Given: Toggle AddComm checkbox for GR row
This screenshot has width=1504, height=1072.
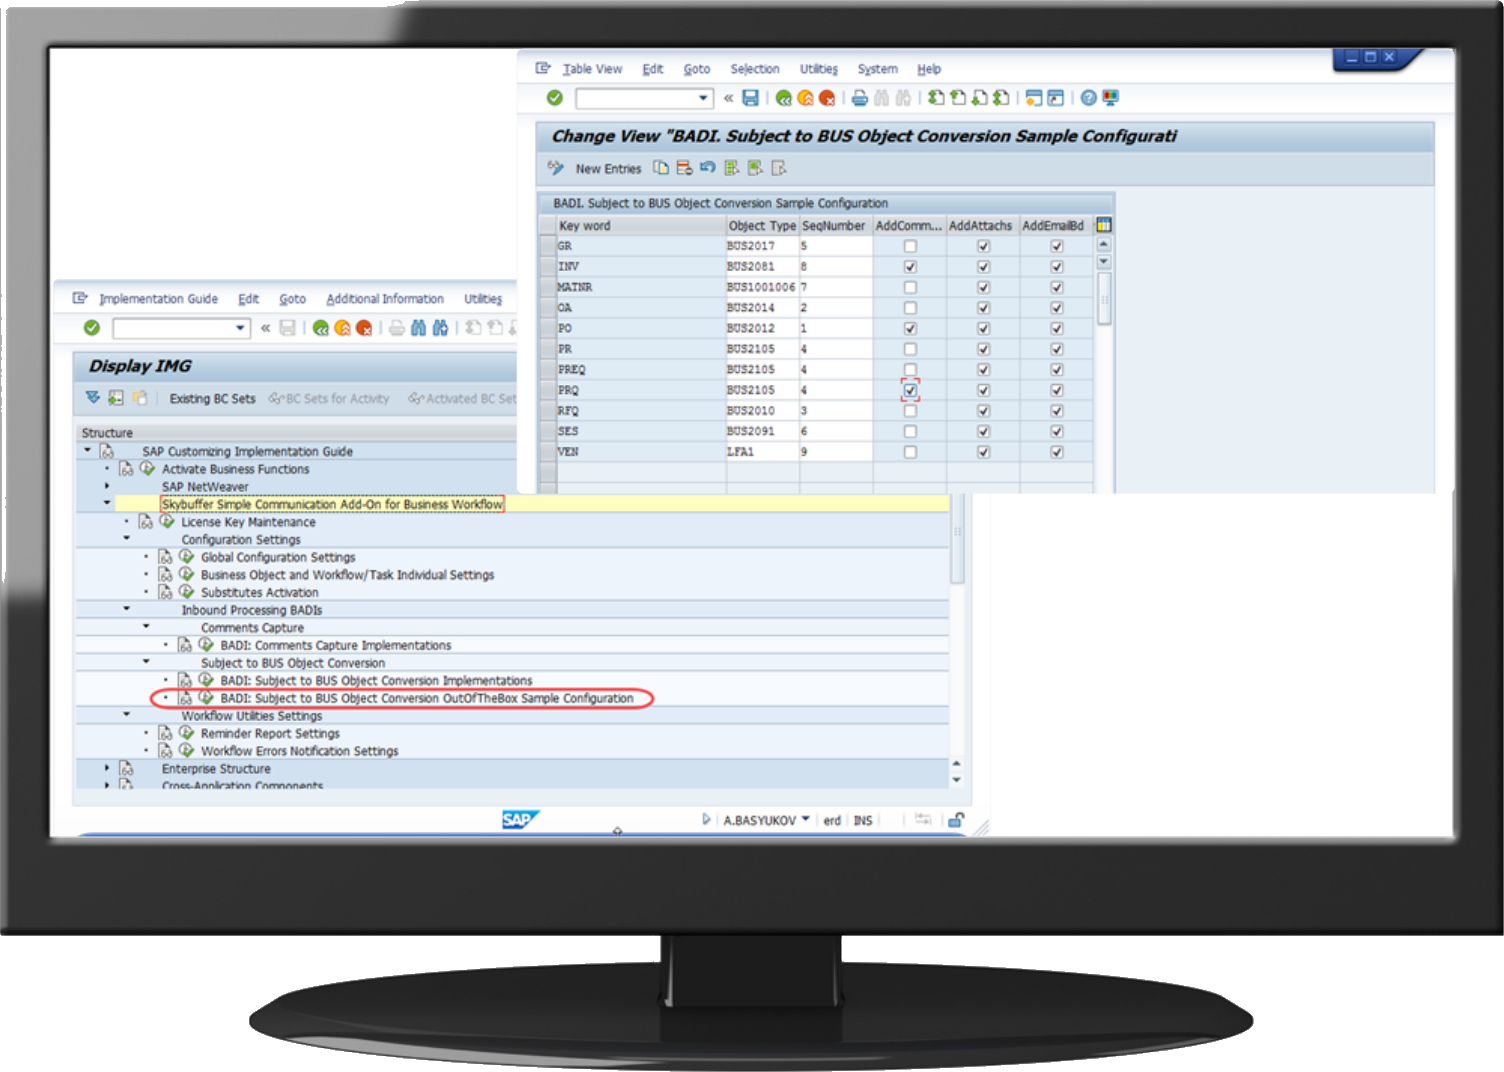Looking at the screenshot, I should (x=910, y=246).
